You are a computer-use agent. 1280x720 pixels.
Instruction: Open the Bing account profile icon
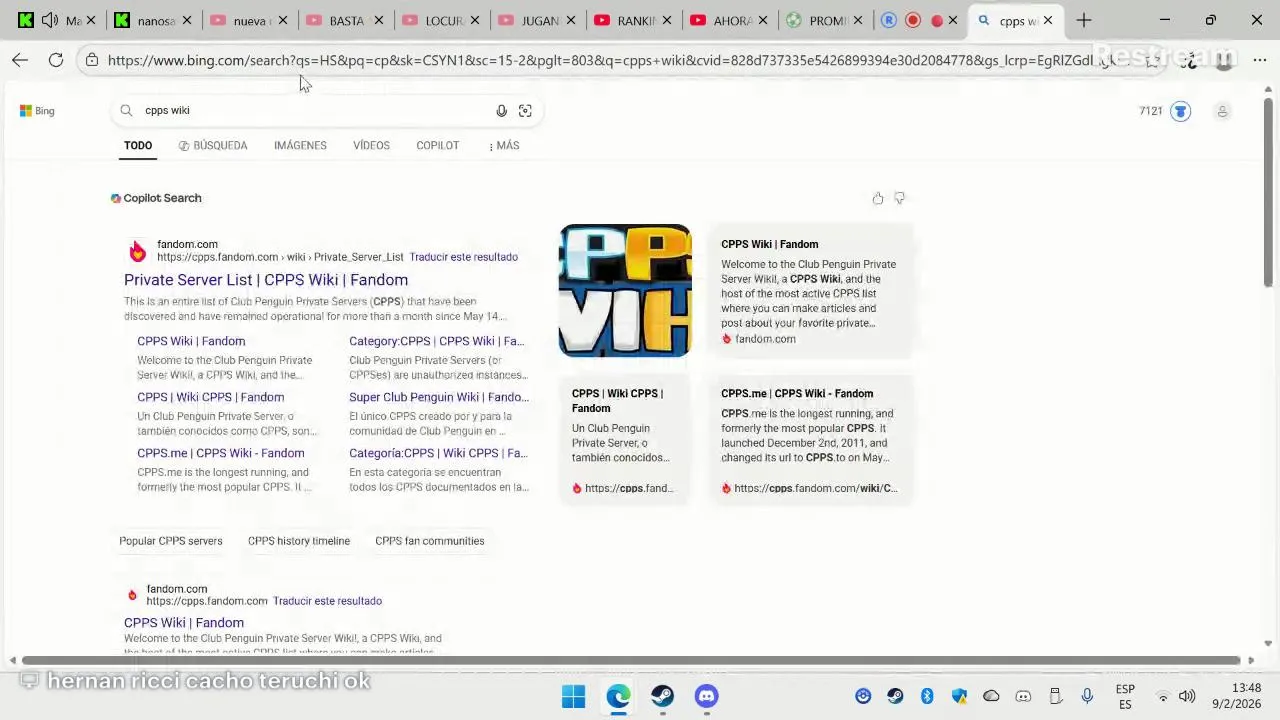coord(1222,111)
